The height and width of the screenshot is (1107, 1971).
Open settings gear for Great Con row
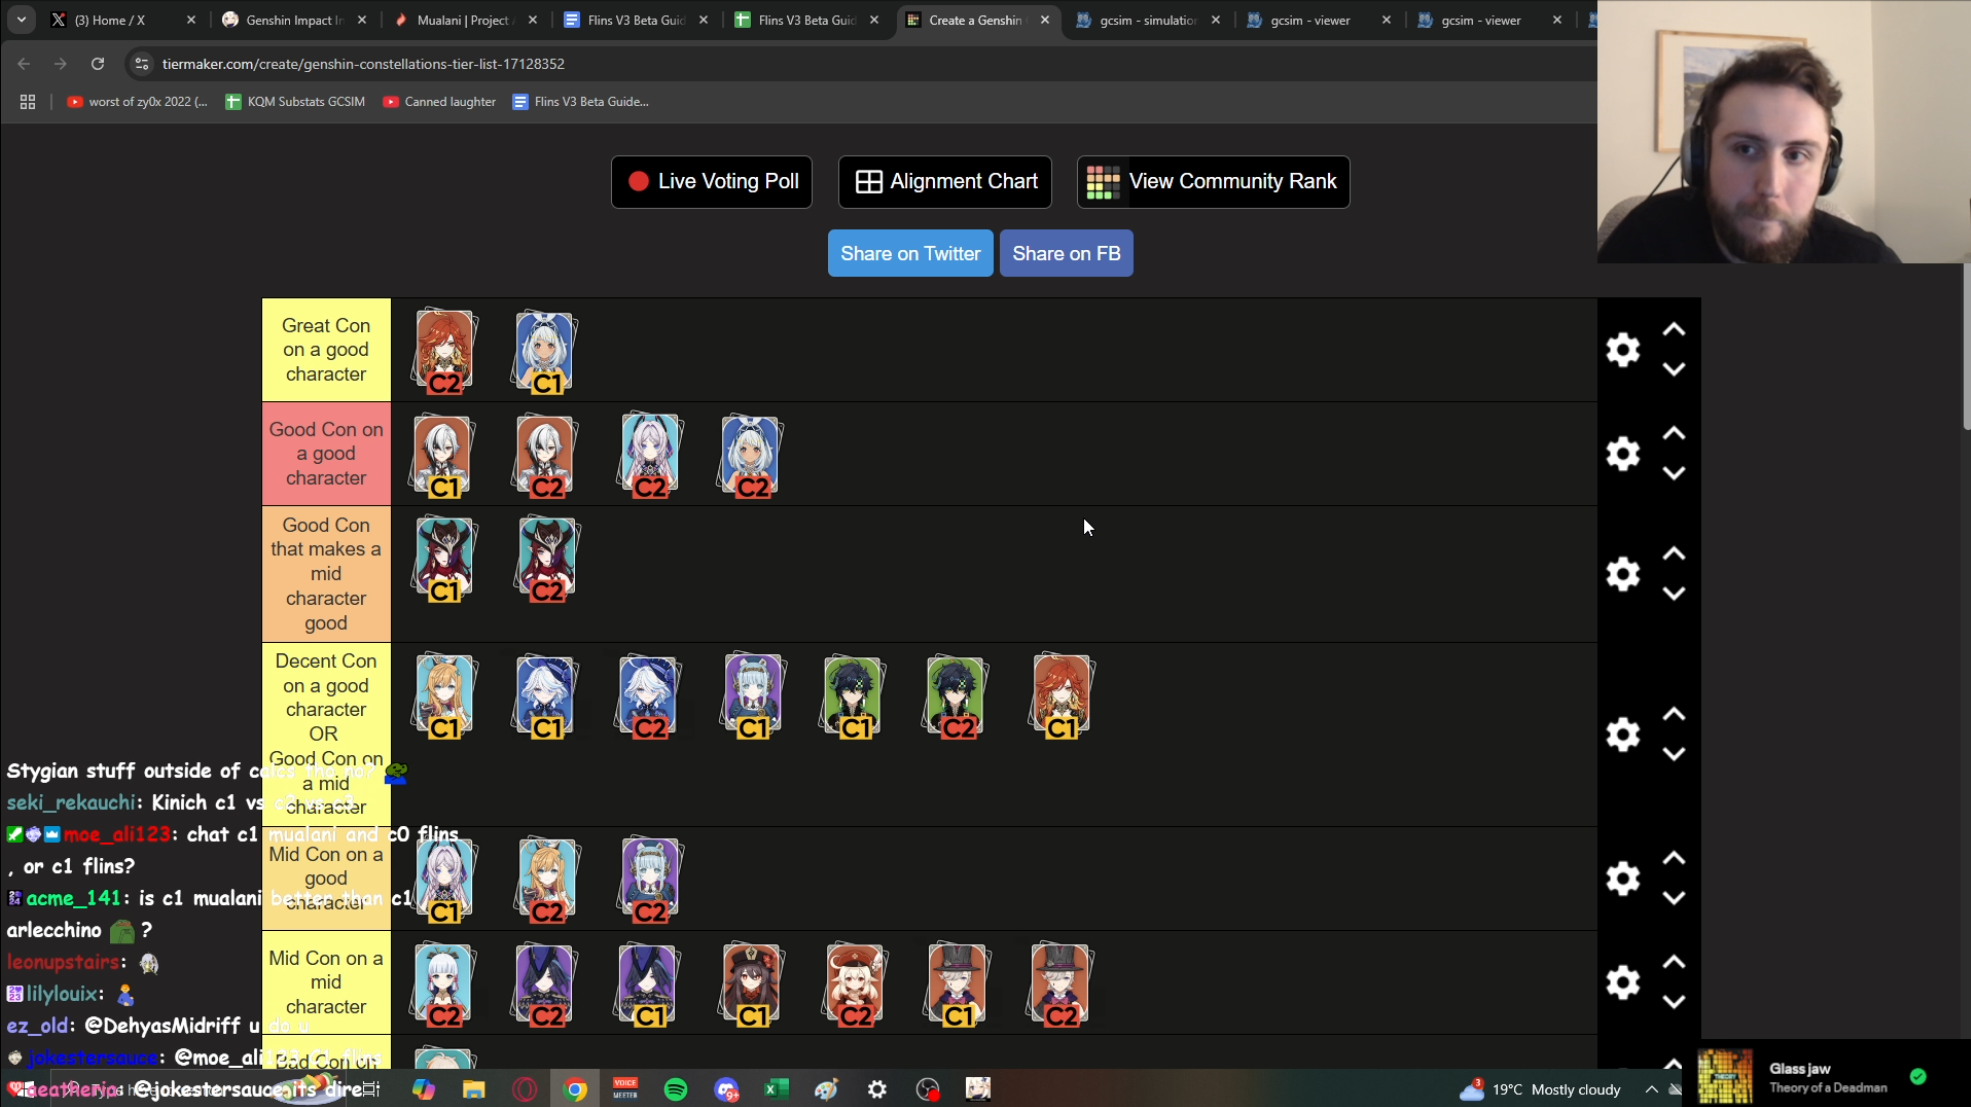(1622, 350)
